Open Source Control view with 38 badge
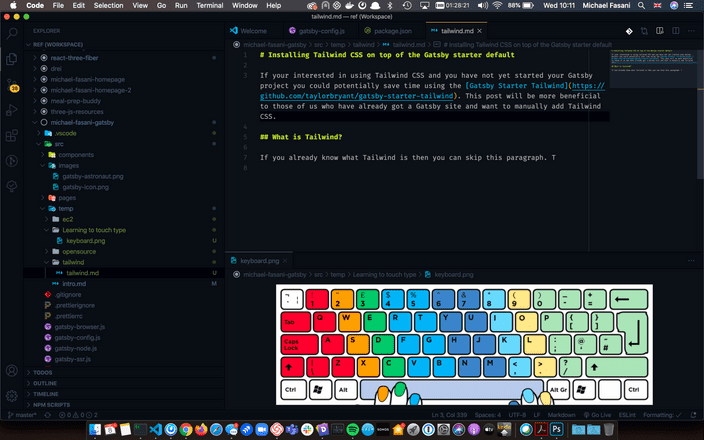Image resolution: width=704 pixels, height=440 pixels. [x=12, y=85]
